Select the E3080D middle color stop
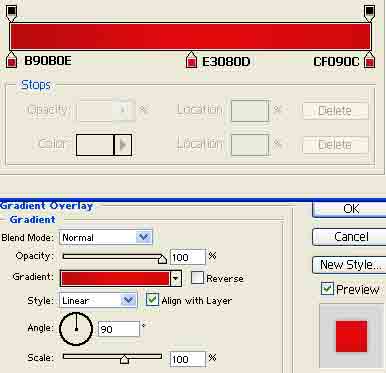Image resolution: width=386 pixels, height=373 pixels. point(191,60)
